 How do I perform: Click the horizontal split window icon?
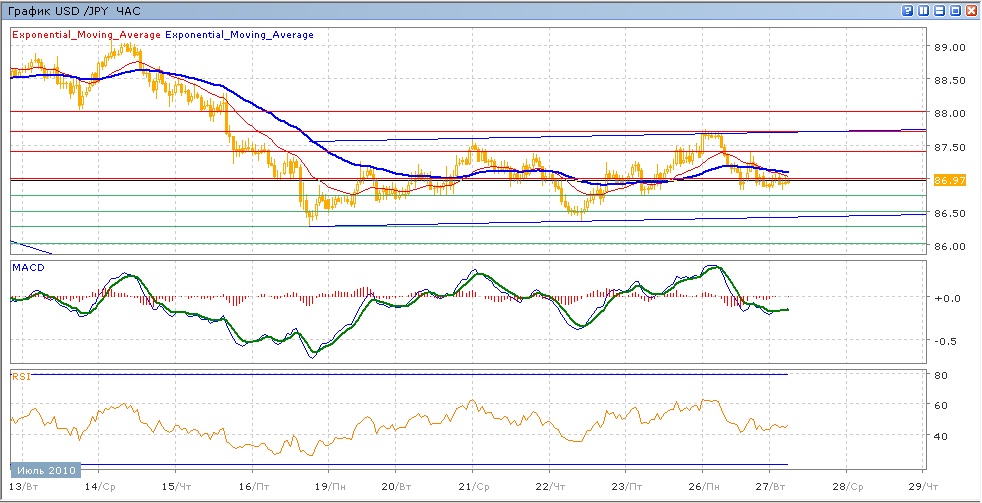(939, 10)
